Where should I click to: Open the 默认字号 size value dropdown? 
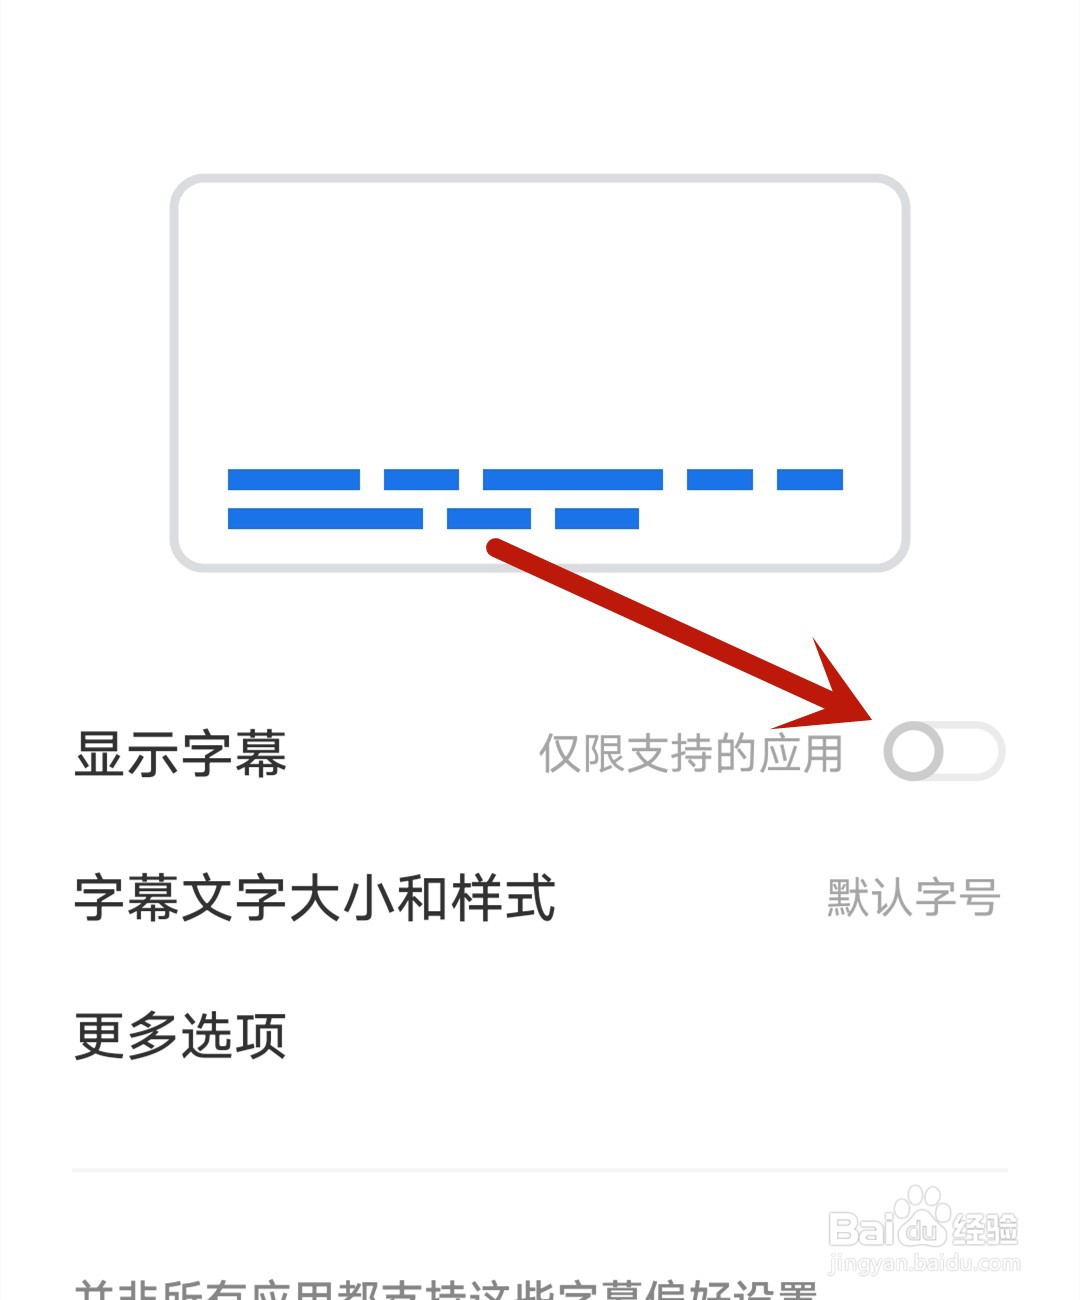(x=914, y=898)
